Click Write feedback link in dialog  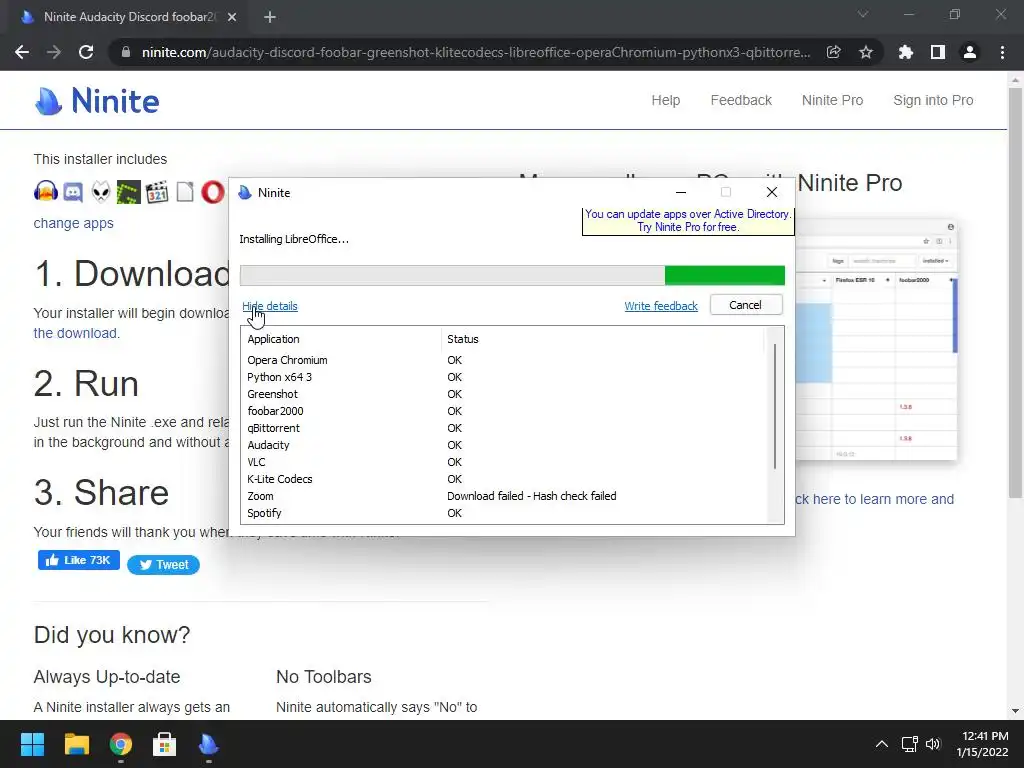click(661, 306)
